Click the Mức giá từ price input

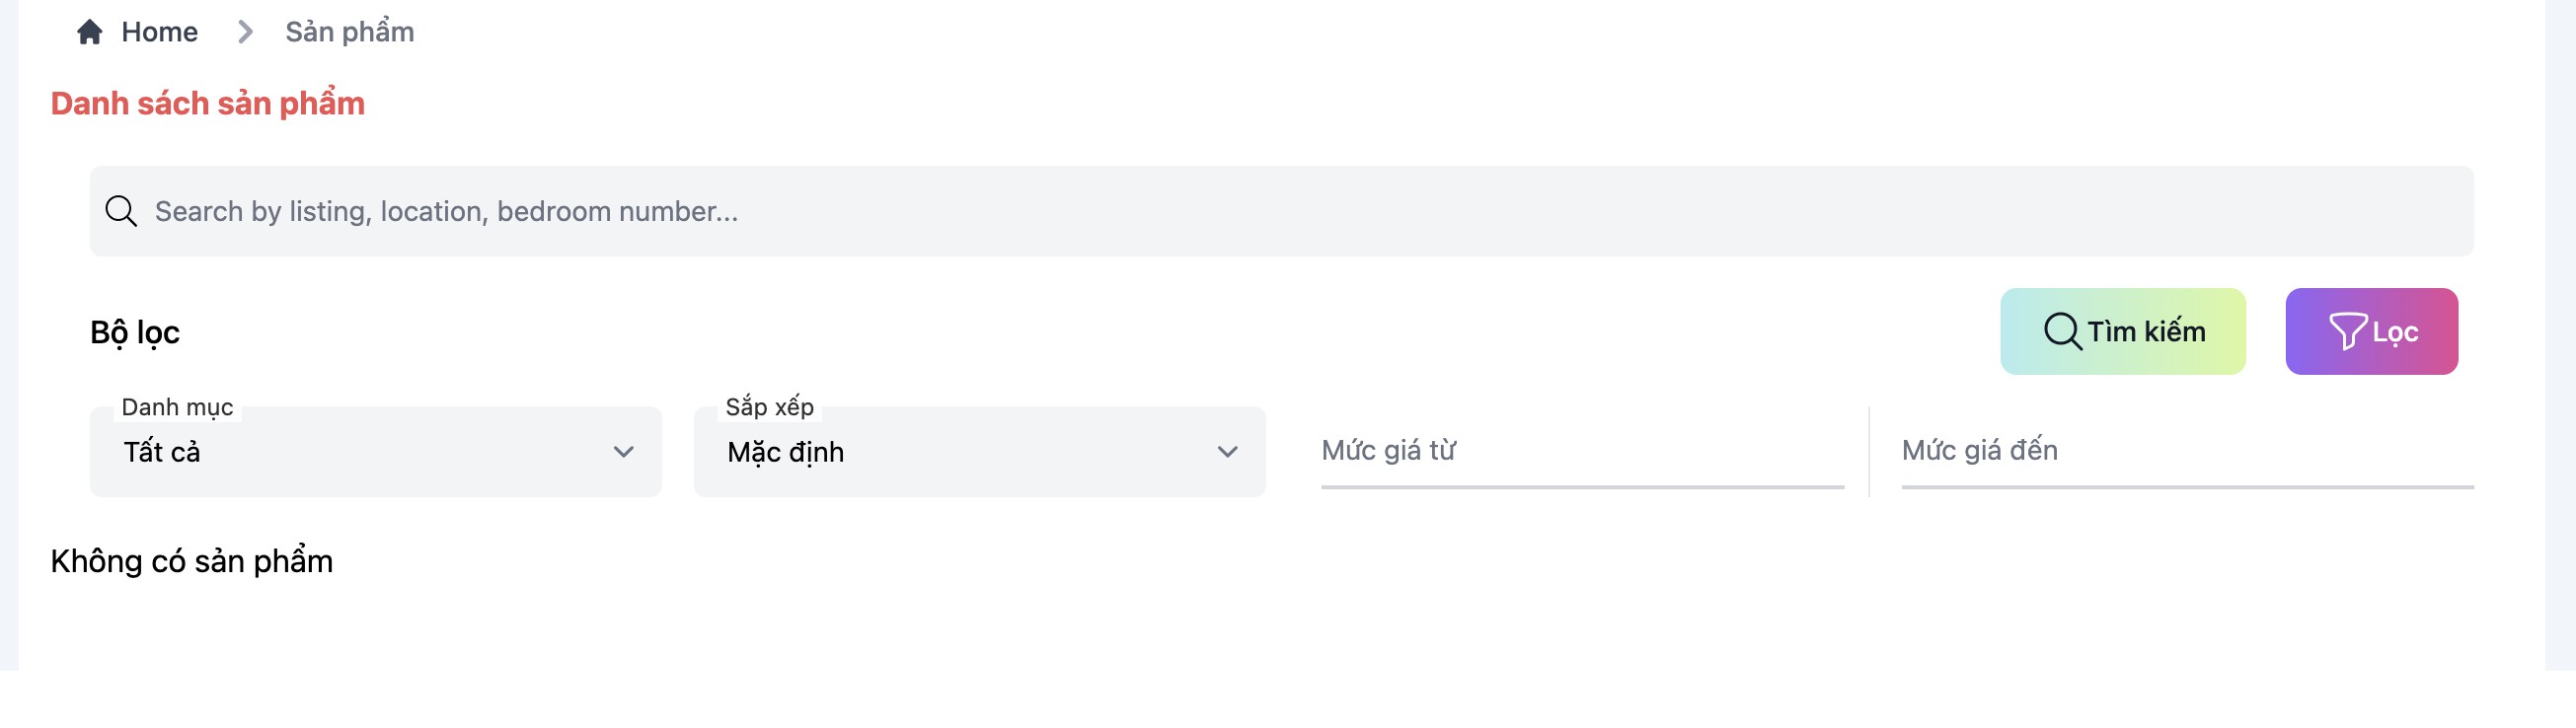tap(1580, 452)
